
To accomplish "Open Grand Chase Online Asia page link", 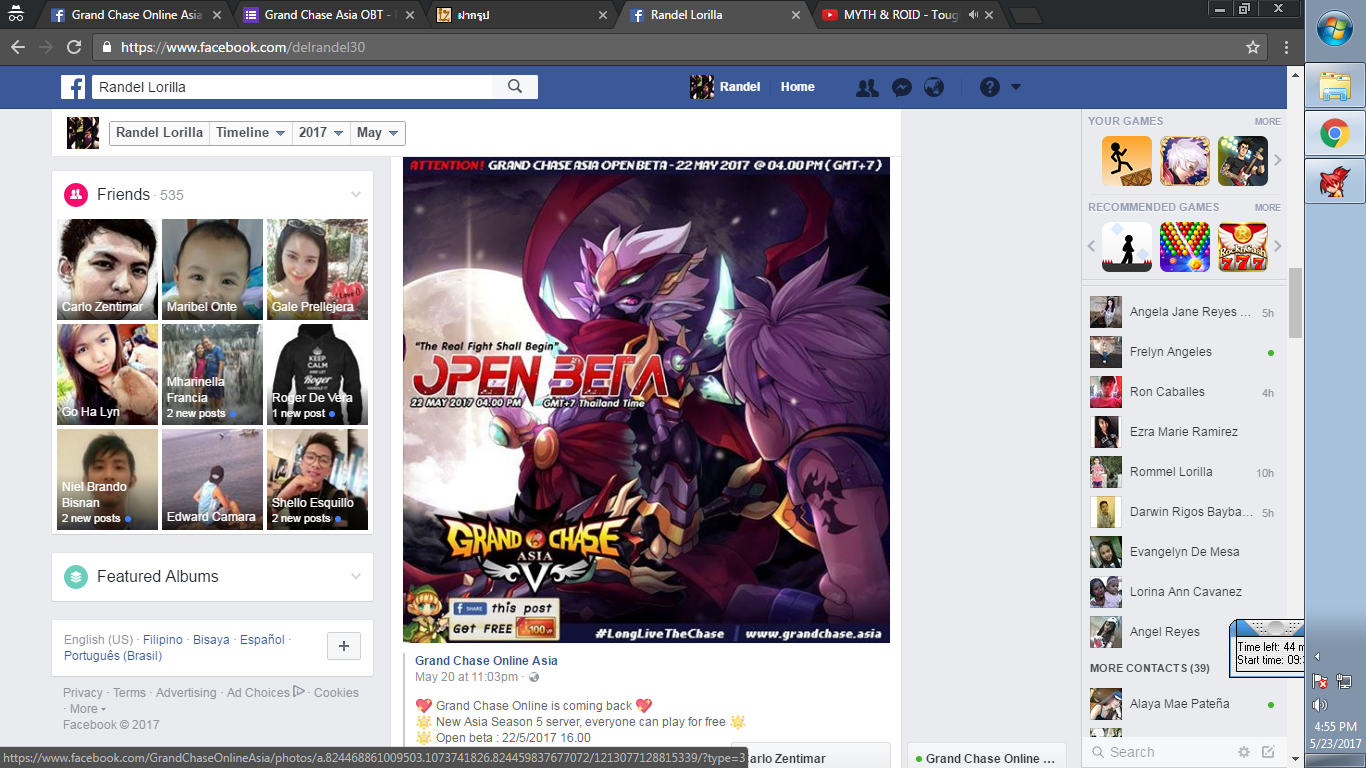I will [486, 660].
